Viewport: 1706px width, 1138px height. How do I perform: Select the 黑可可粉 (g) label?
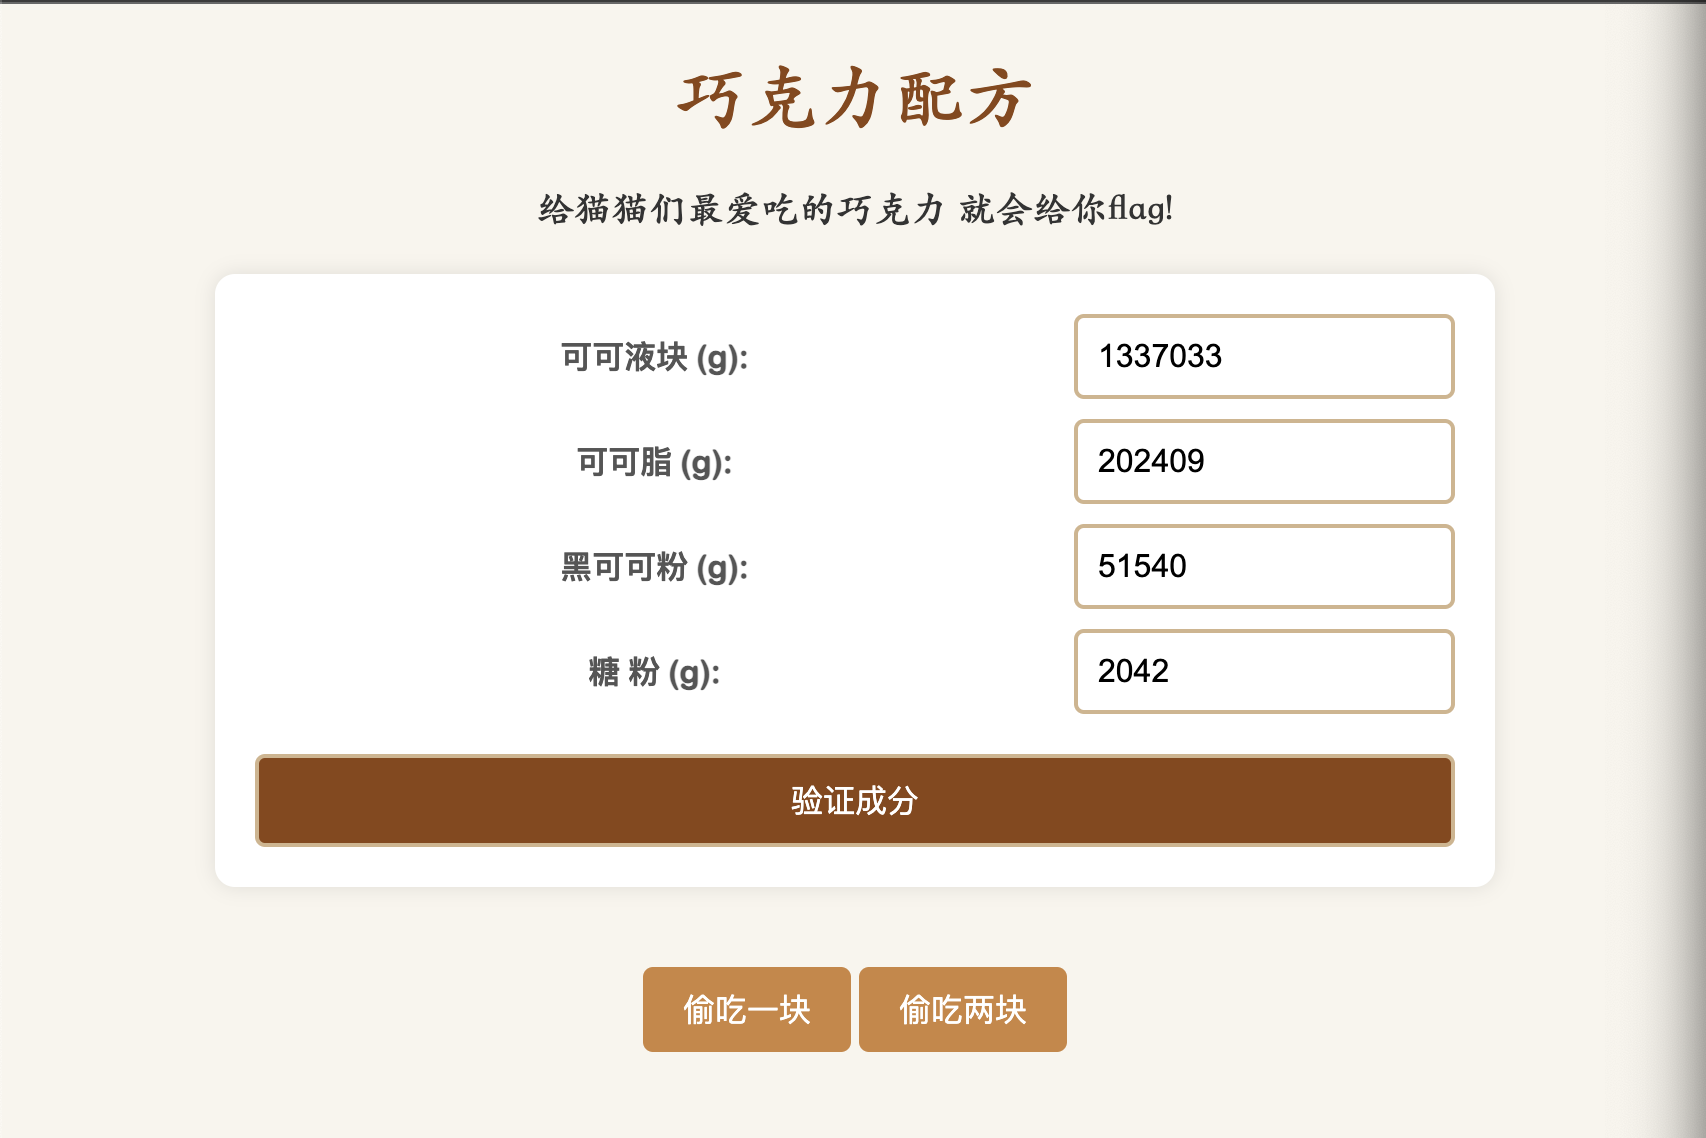tap(654, 567)
